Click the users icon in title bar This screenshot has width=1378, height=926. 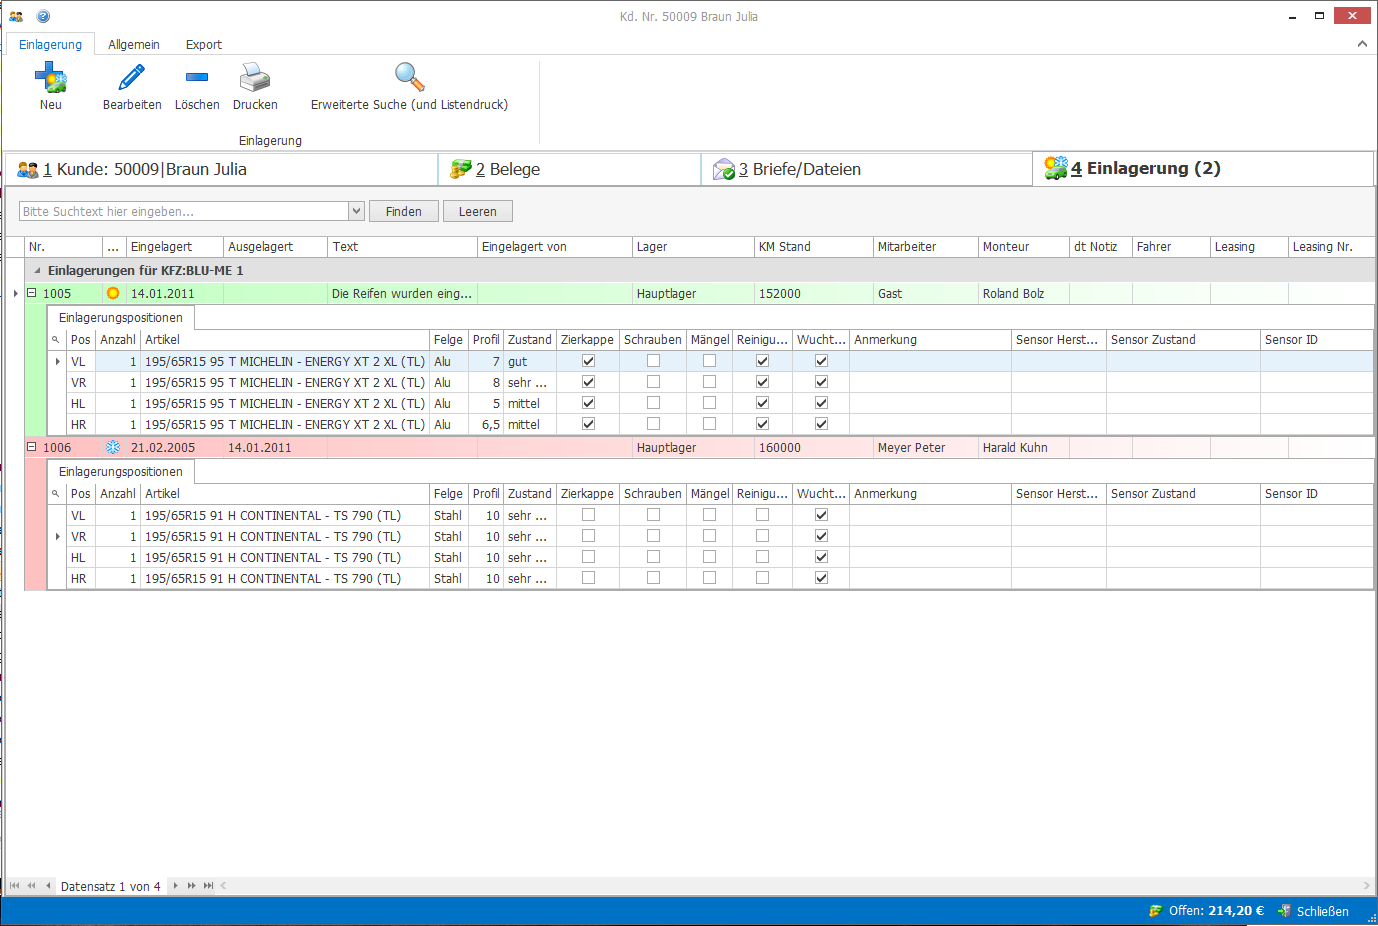click(x=16, y=16)
